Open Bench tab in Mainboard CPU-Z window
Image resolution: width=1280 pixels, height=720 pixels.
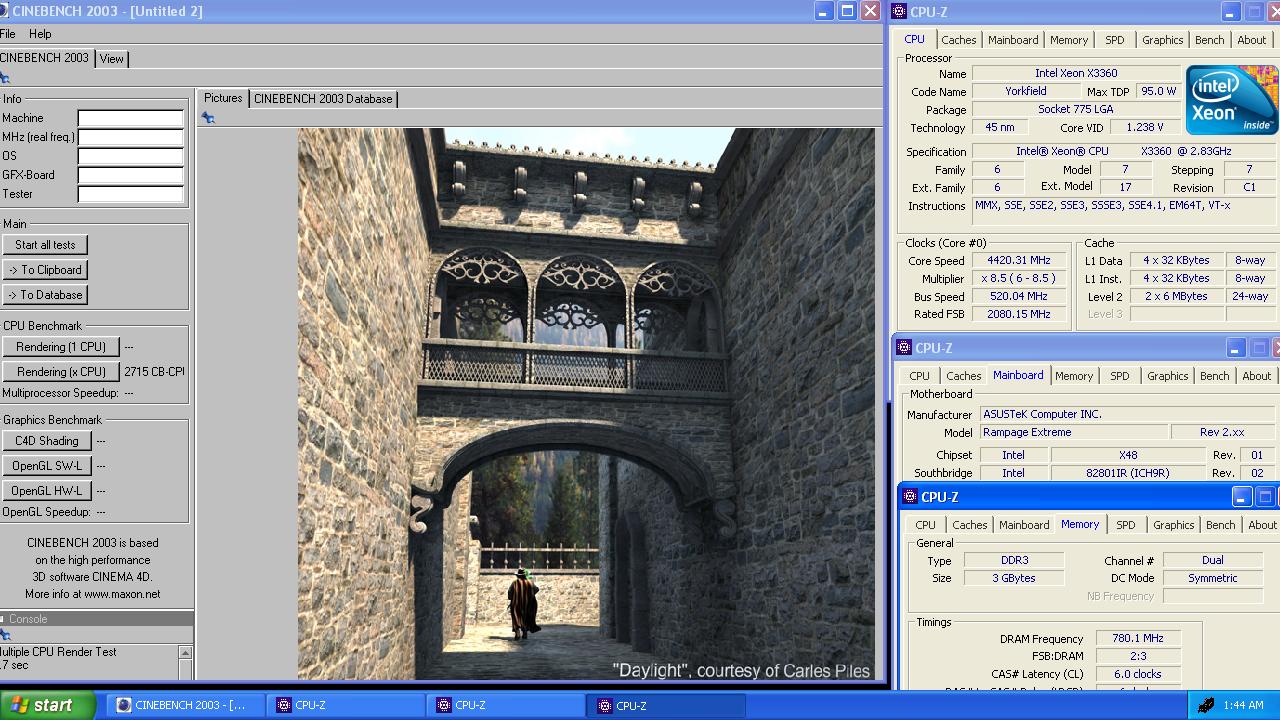tap(1214, 376)
